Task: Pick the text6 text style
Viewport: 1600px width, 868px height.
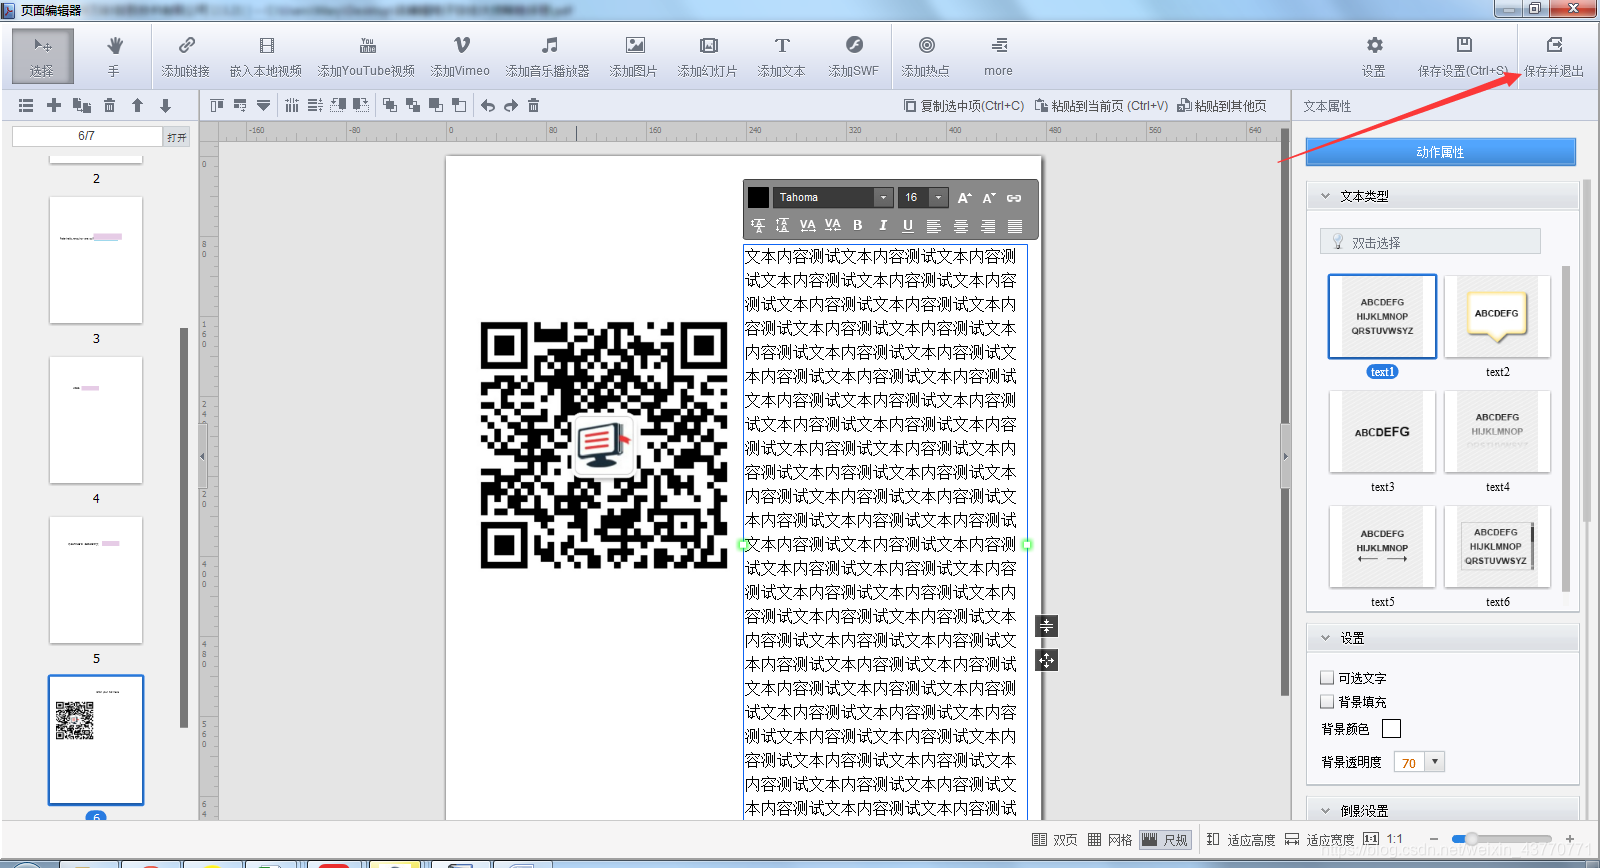Action: [x=1497, y=546]
